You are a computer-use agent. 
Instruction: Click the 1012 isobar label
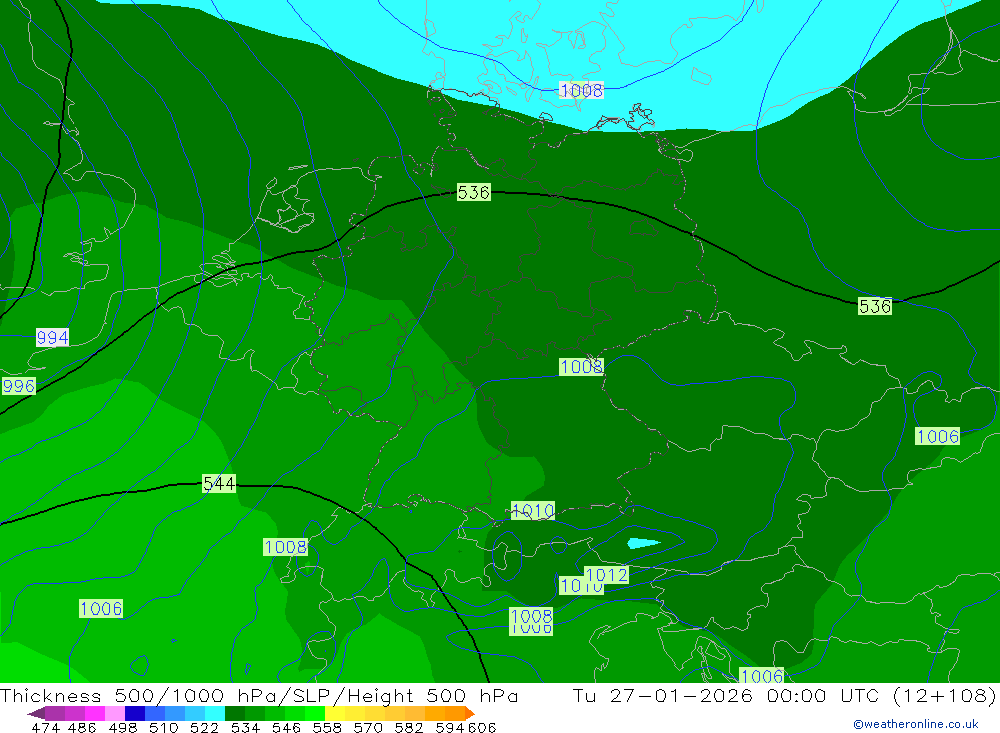click(607, 575)
